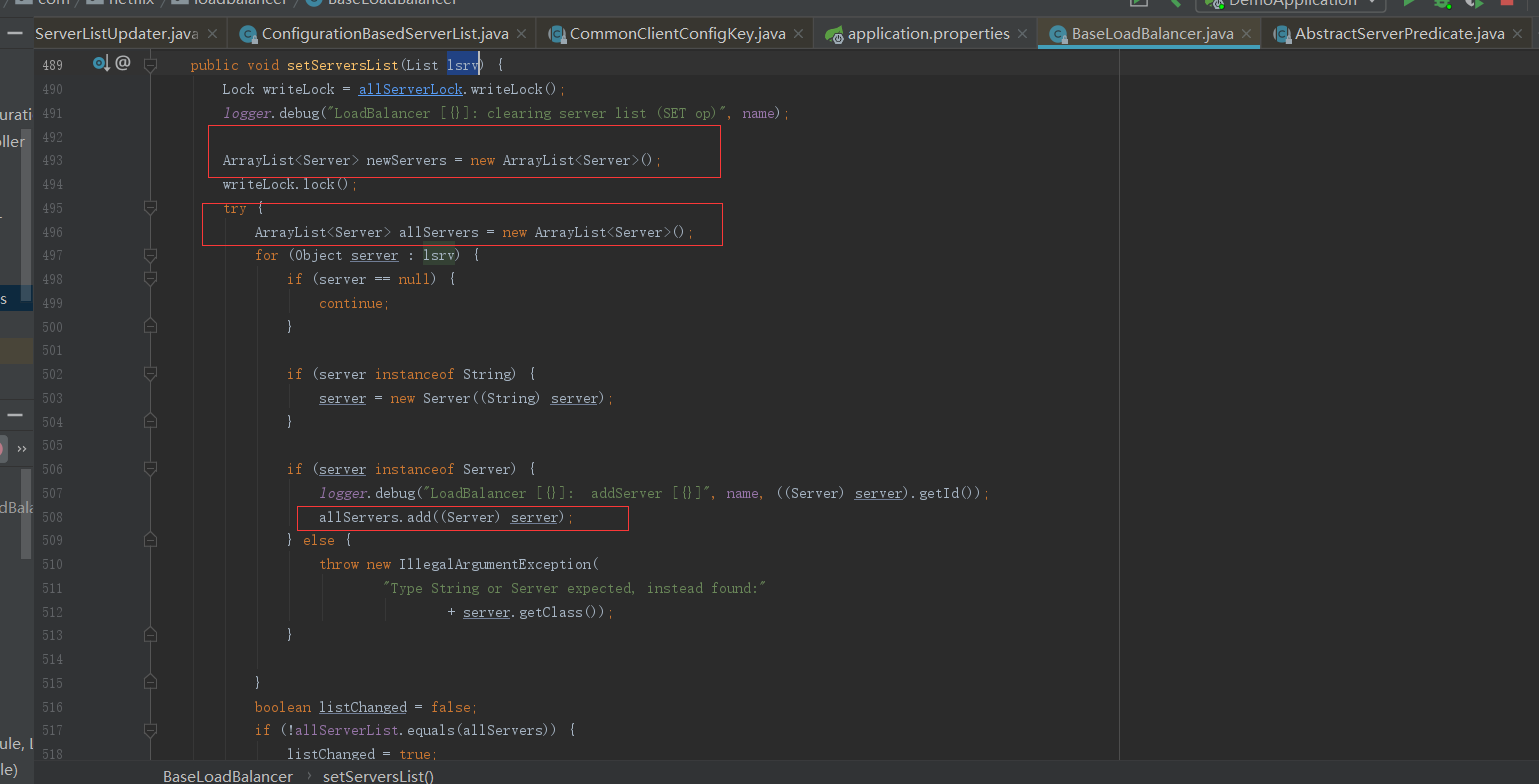Click class icon on ConfigurationBasedServerList.java tab

click(248, 35)
